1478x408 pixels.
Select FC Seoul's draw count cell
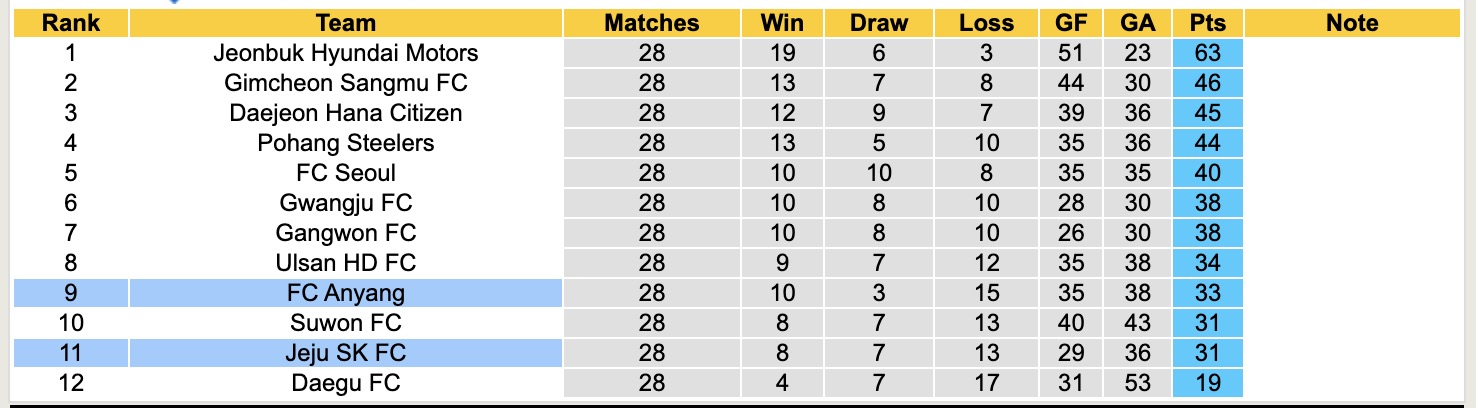click(879, 173)
